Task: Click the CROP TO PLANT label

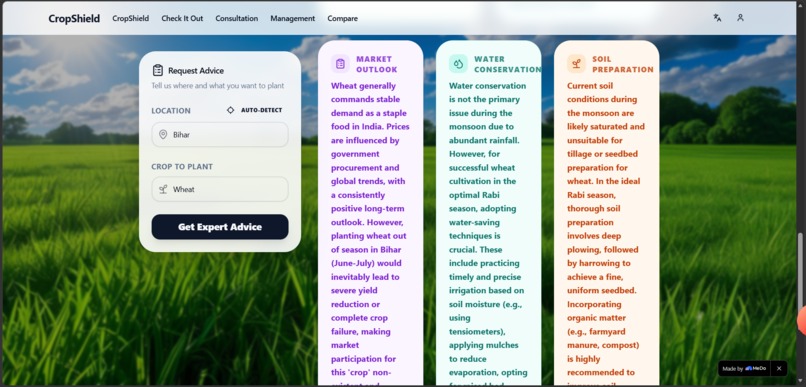Action: click(182, 167)
